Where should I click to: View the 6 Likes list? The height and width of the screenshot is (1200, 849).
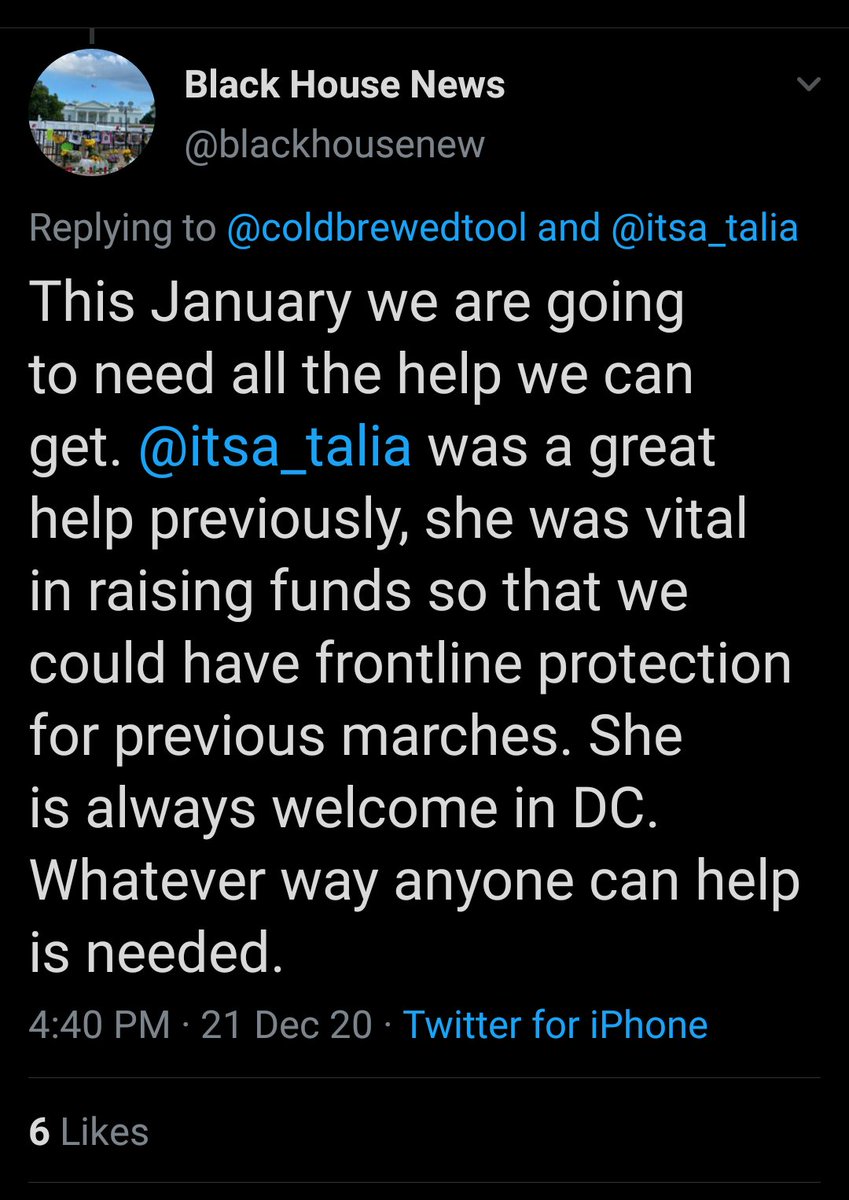pos(89,1131)
